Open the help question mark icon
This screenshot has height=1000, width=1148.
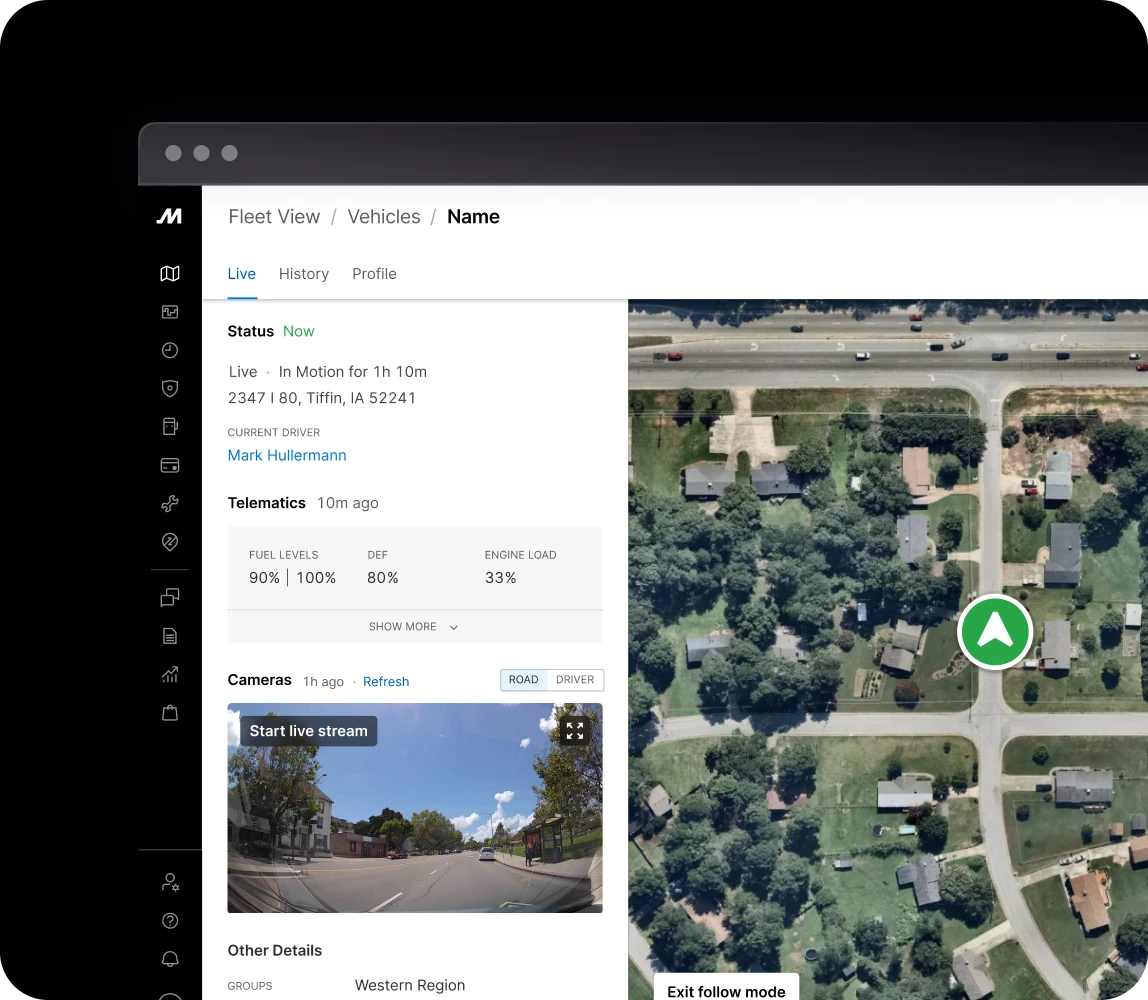pyautogui.click(x=170, y=921)
